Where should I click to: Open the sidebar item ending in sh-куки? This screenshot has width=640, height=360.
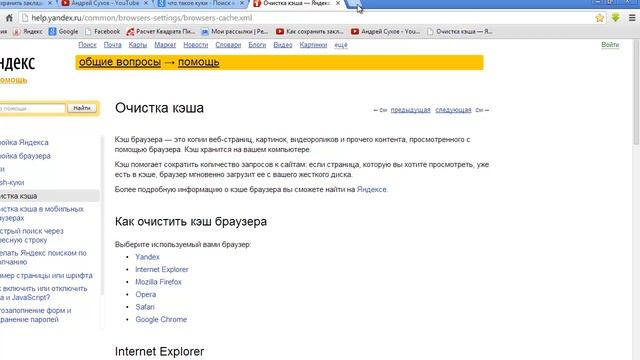[x=12, y=182]
